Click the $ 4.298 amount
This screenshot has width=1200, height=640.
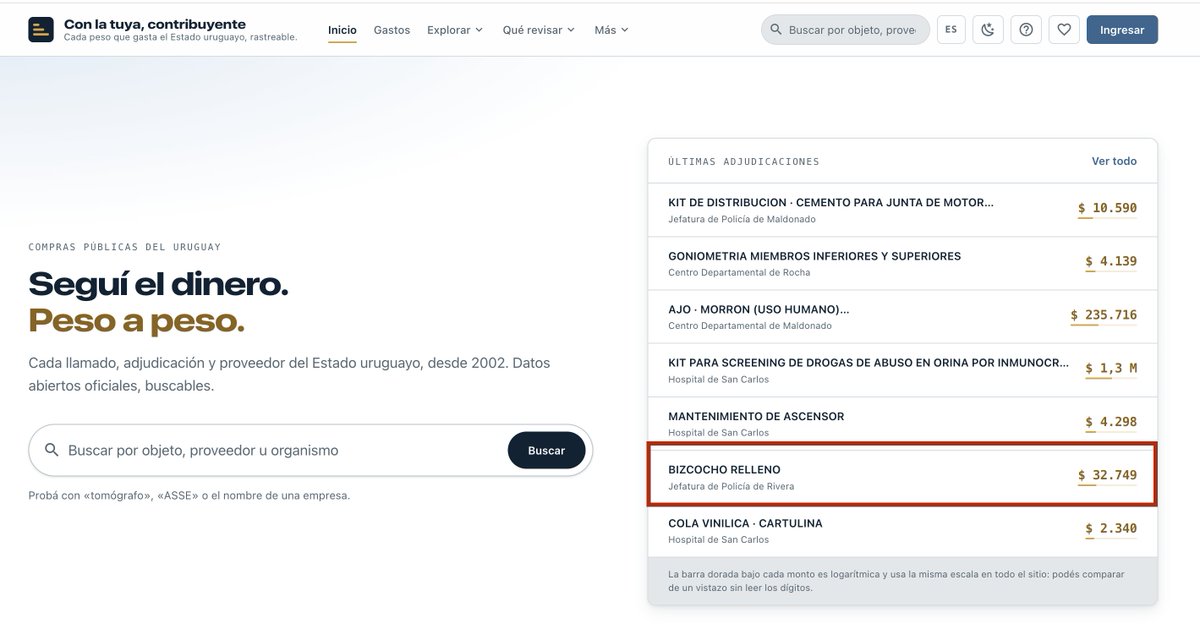(1111, 422)
